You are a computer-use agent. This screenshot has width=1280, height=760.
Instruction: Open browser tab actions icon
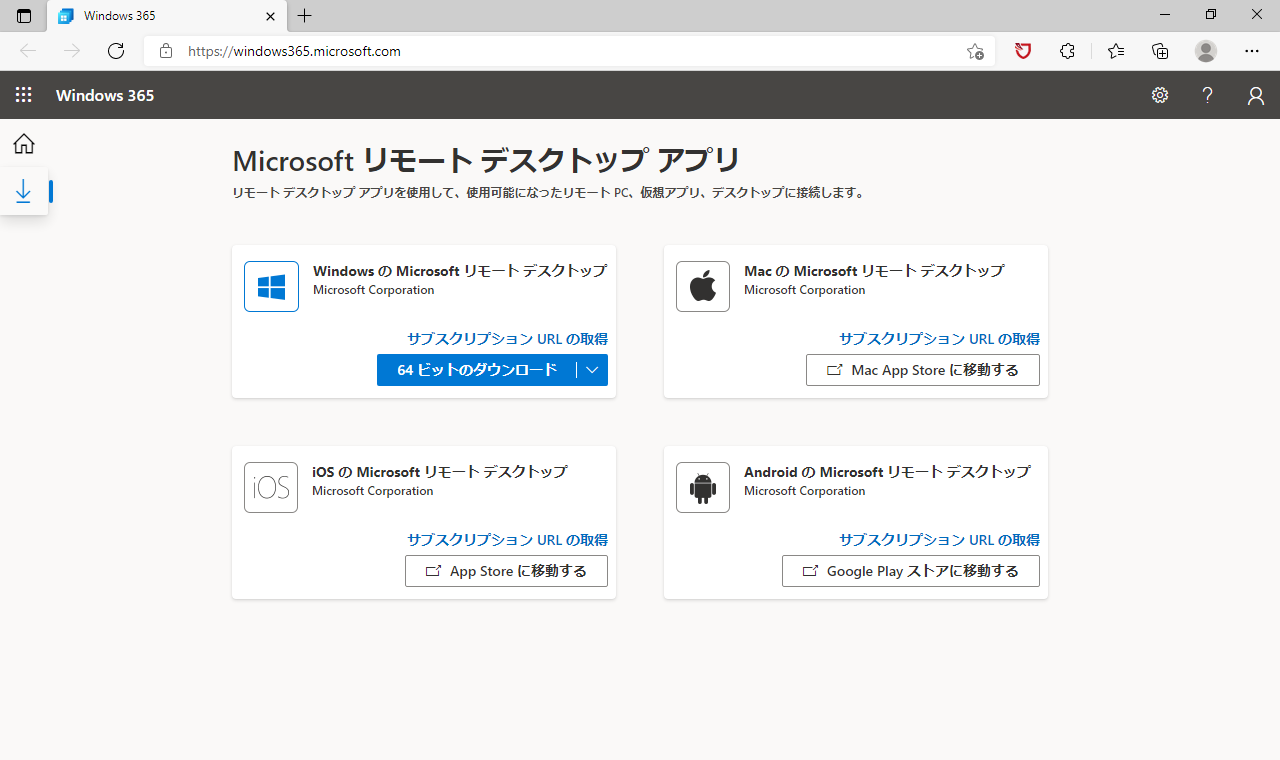pos(24,16)
